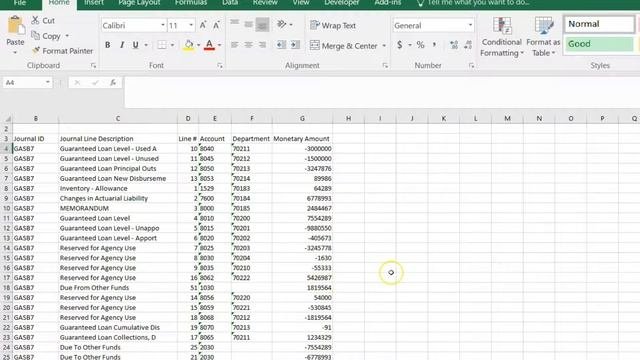Click in the formula bar input

pos(382,92)
